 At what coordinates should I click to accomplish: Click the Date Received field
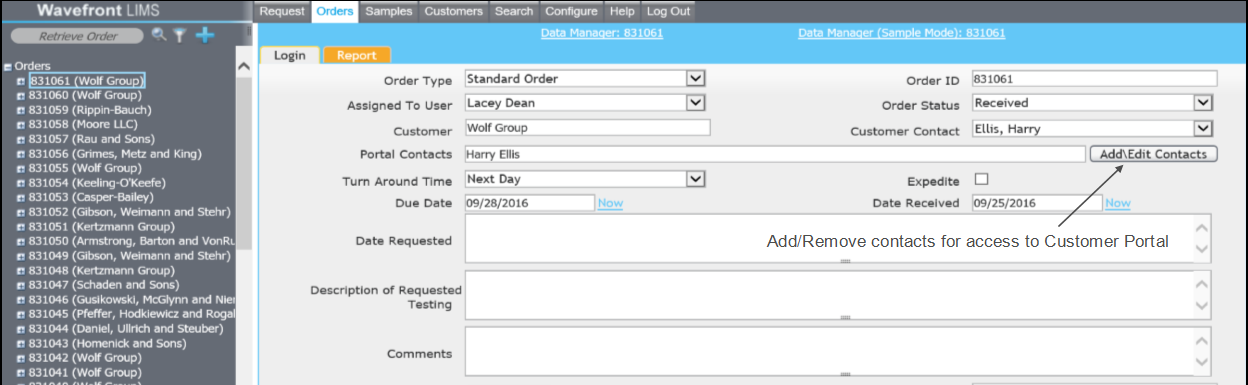point(1037,203)
